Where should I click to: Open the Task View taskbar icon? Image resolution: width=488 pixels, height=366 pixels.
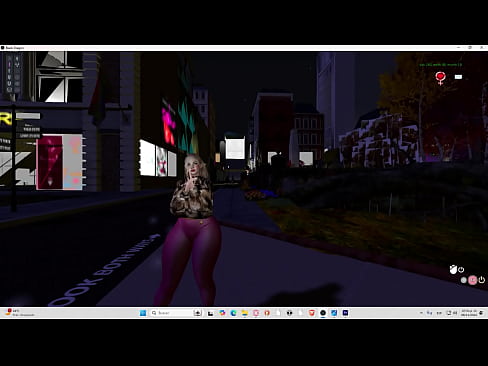click(x=210, y=313)
